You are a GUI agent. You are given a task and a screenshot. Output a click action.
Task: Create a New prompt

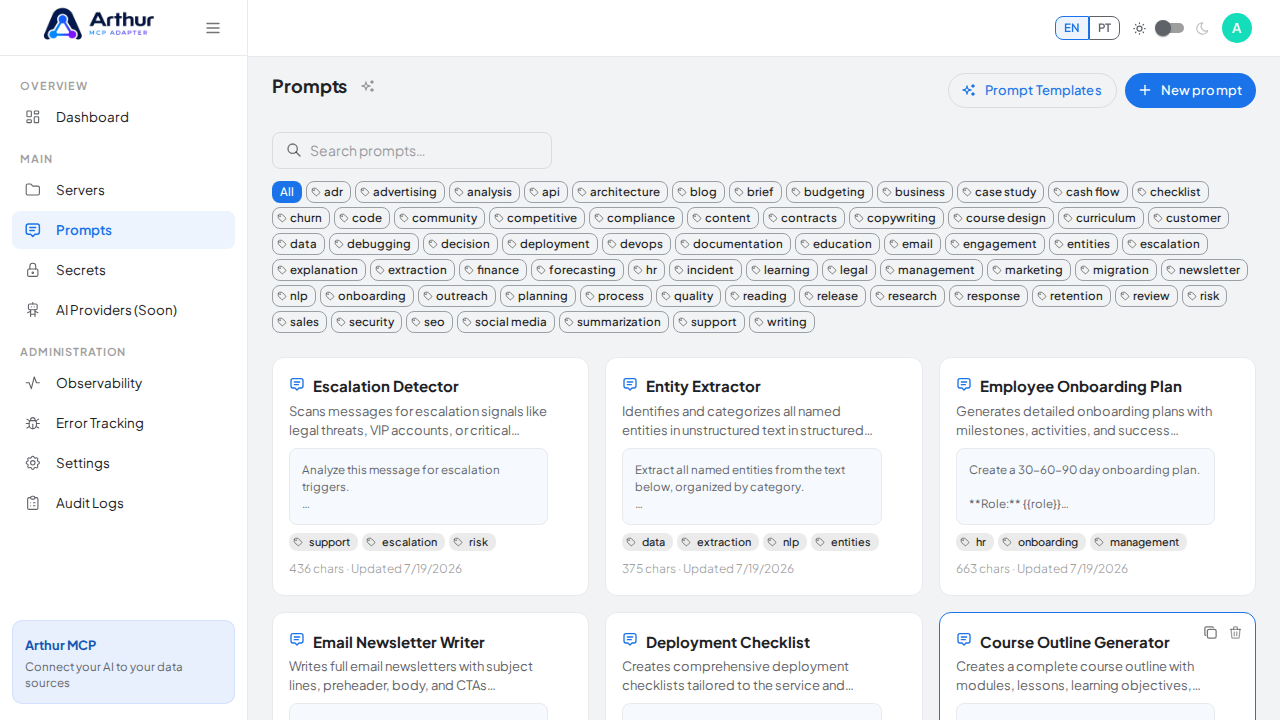point(1190,90)
